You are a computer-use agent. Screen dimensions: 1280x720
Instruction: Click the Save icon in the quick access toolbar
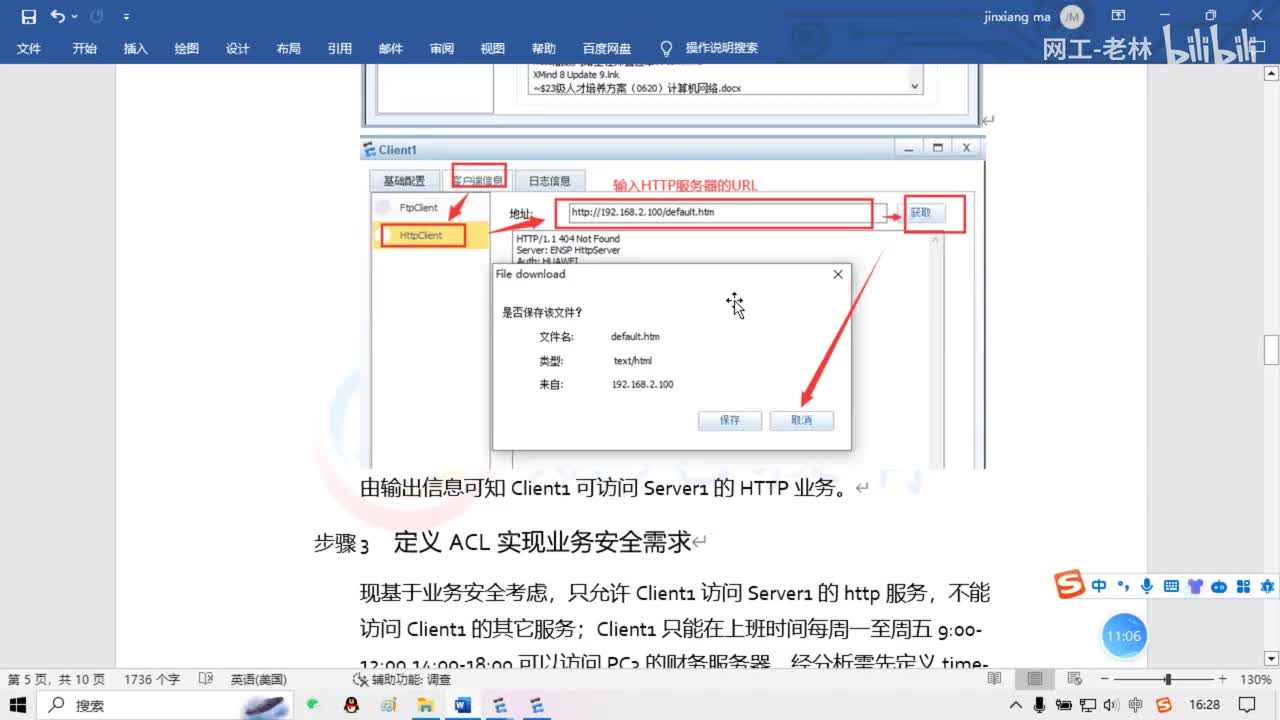tap(28, 16)
